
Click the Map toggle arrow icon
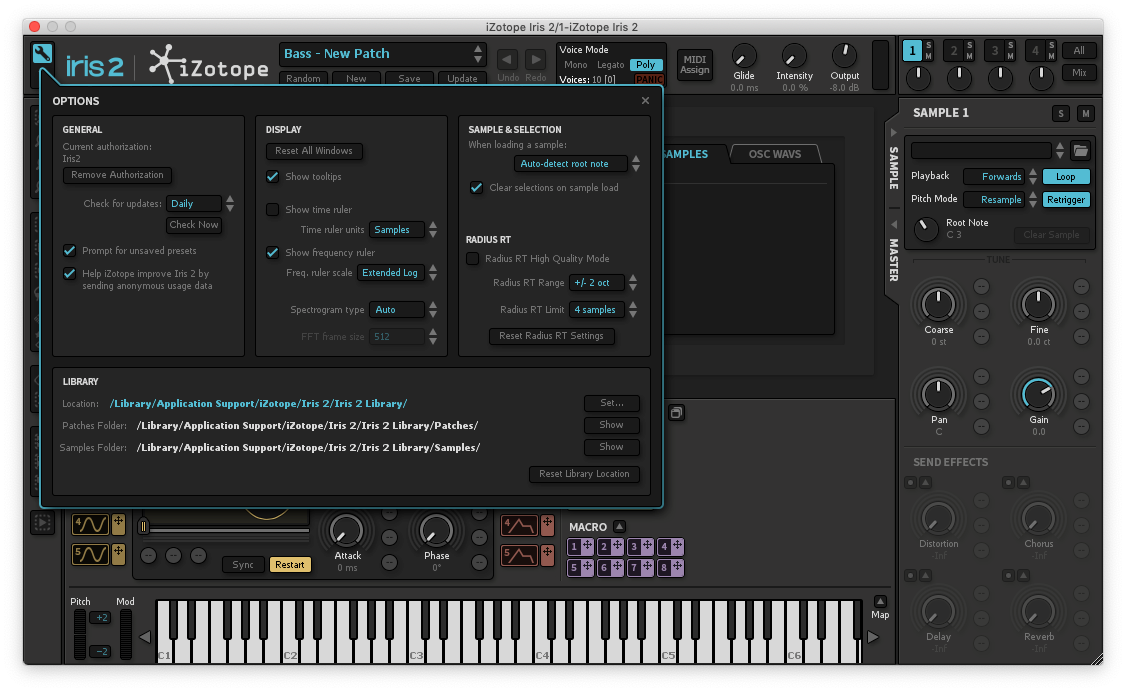(x=880, y=602)
